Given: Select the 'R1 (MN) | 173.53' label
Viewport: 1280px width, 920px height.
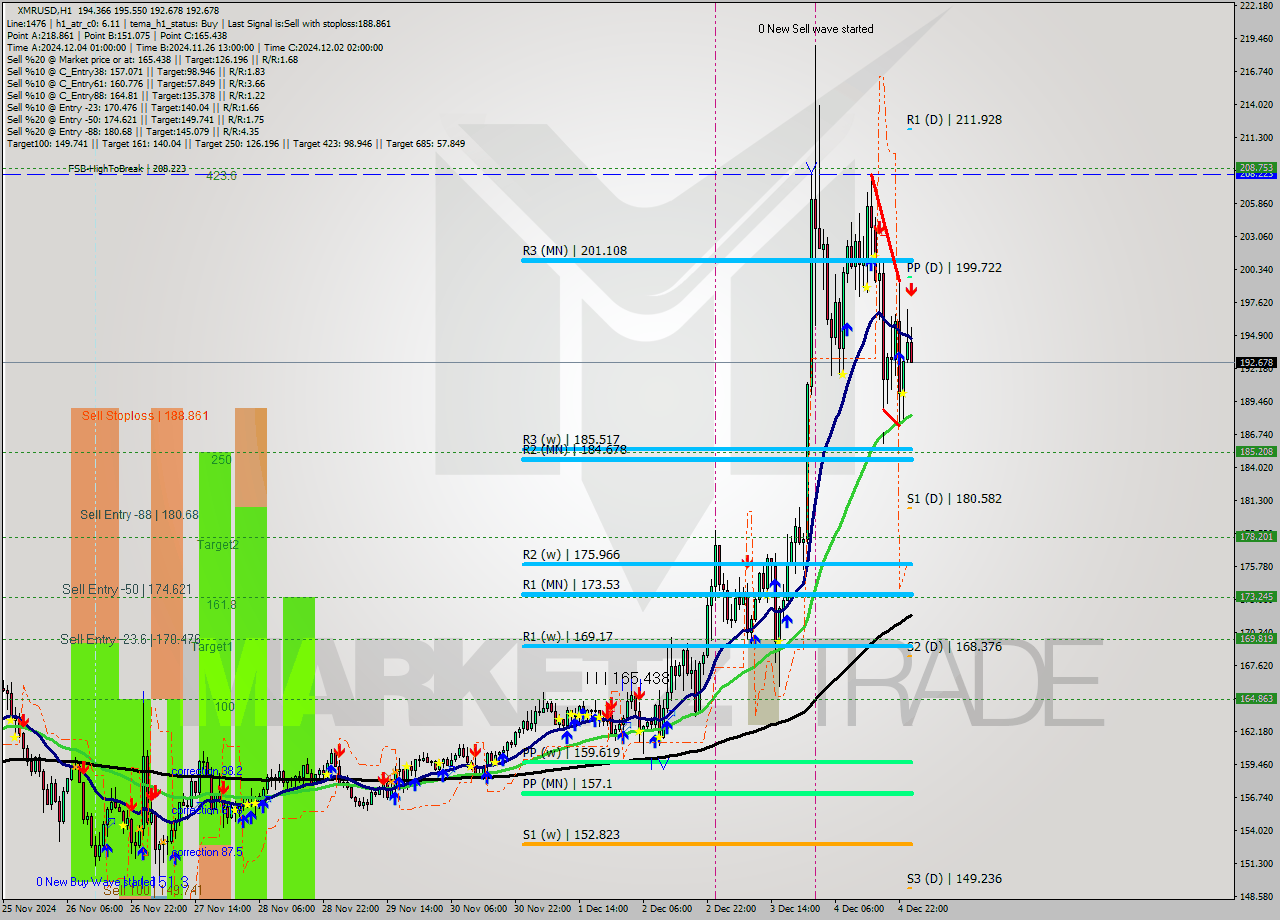Looking at the screenshot, I should pos(571,584).
